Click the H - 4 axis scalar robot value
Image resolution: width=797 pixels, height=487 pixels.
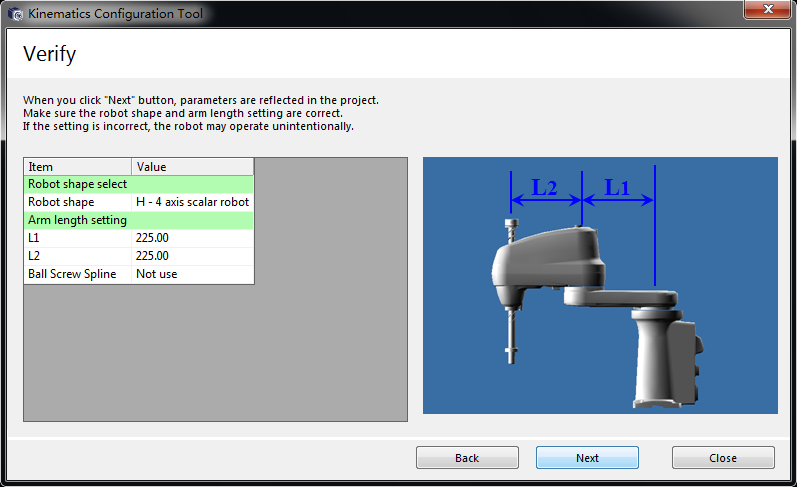[x=193, y=202]
